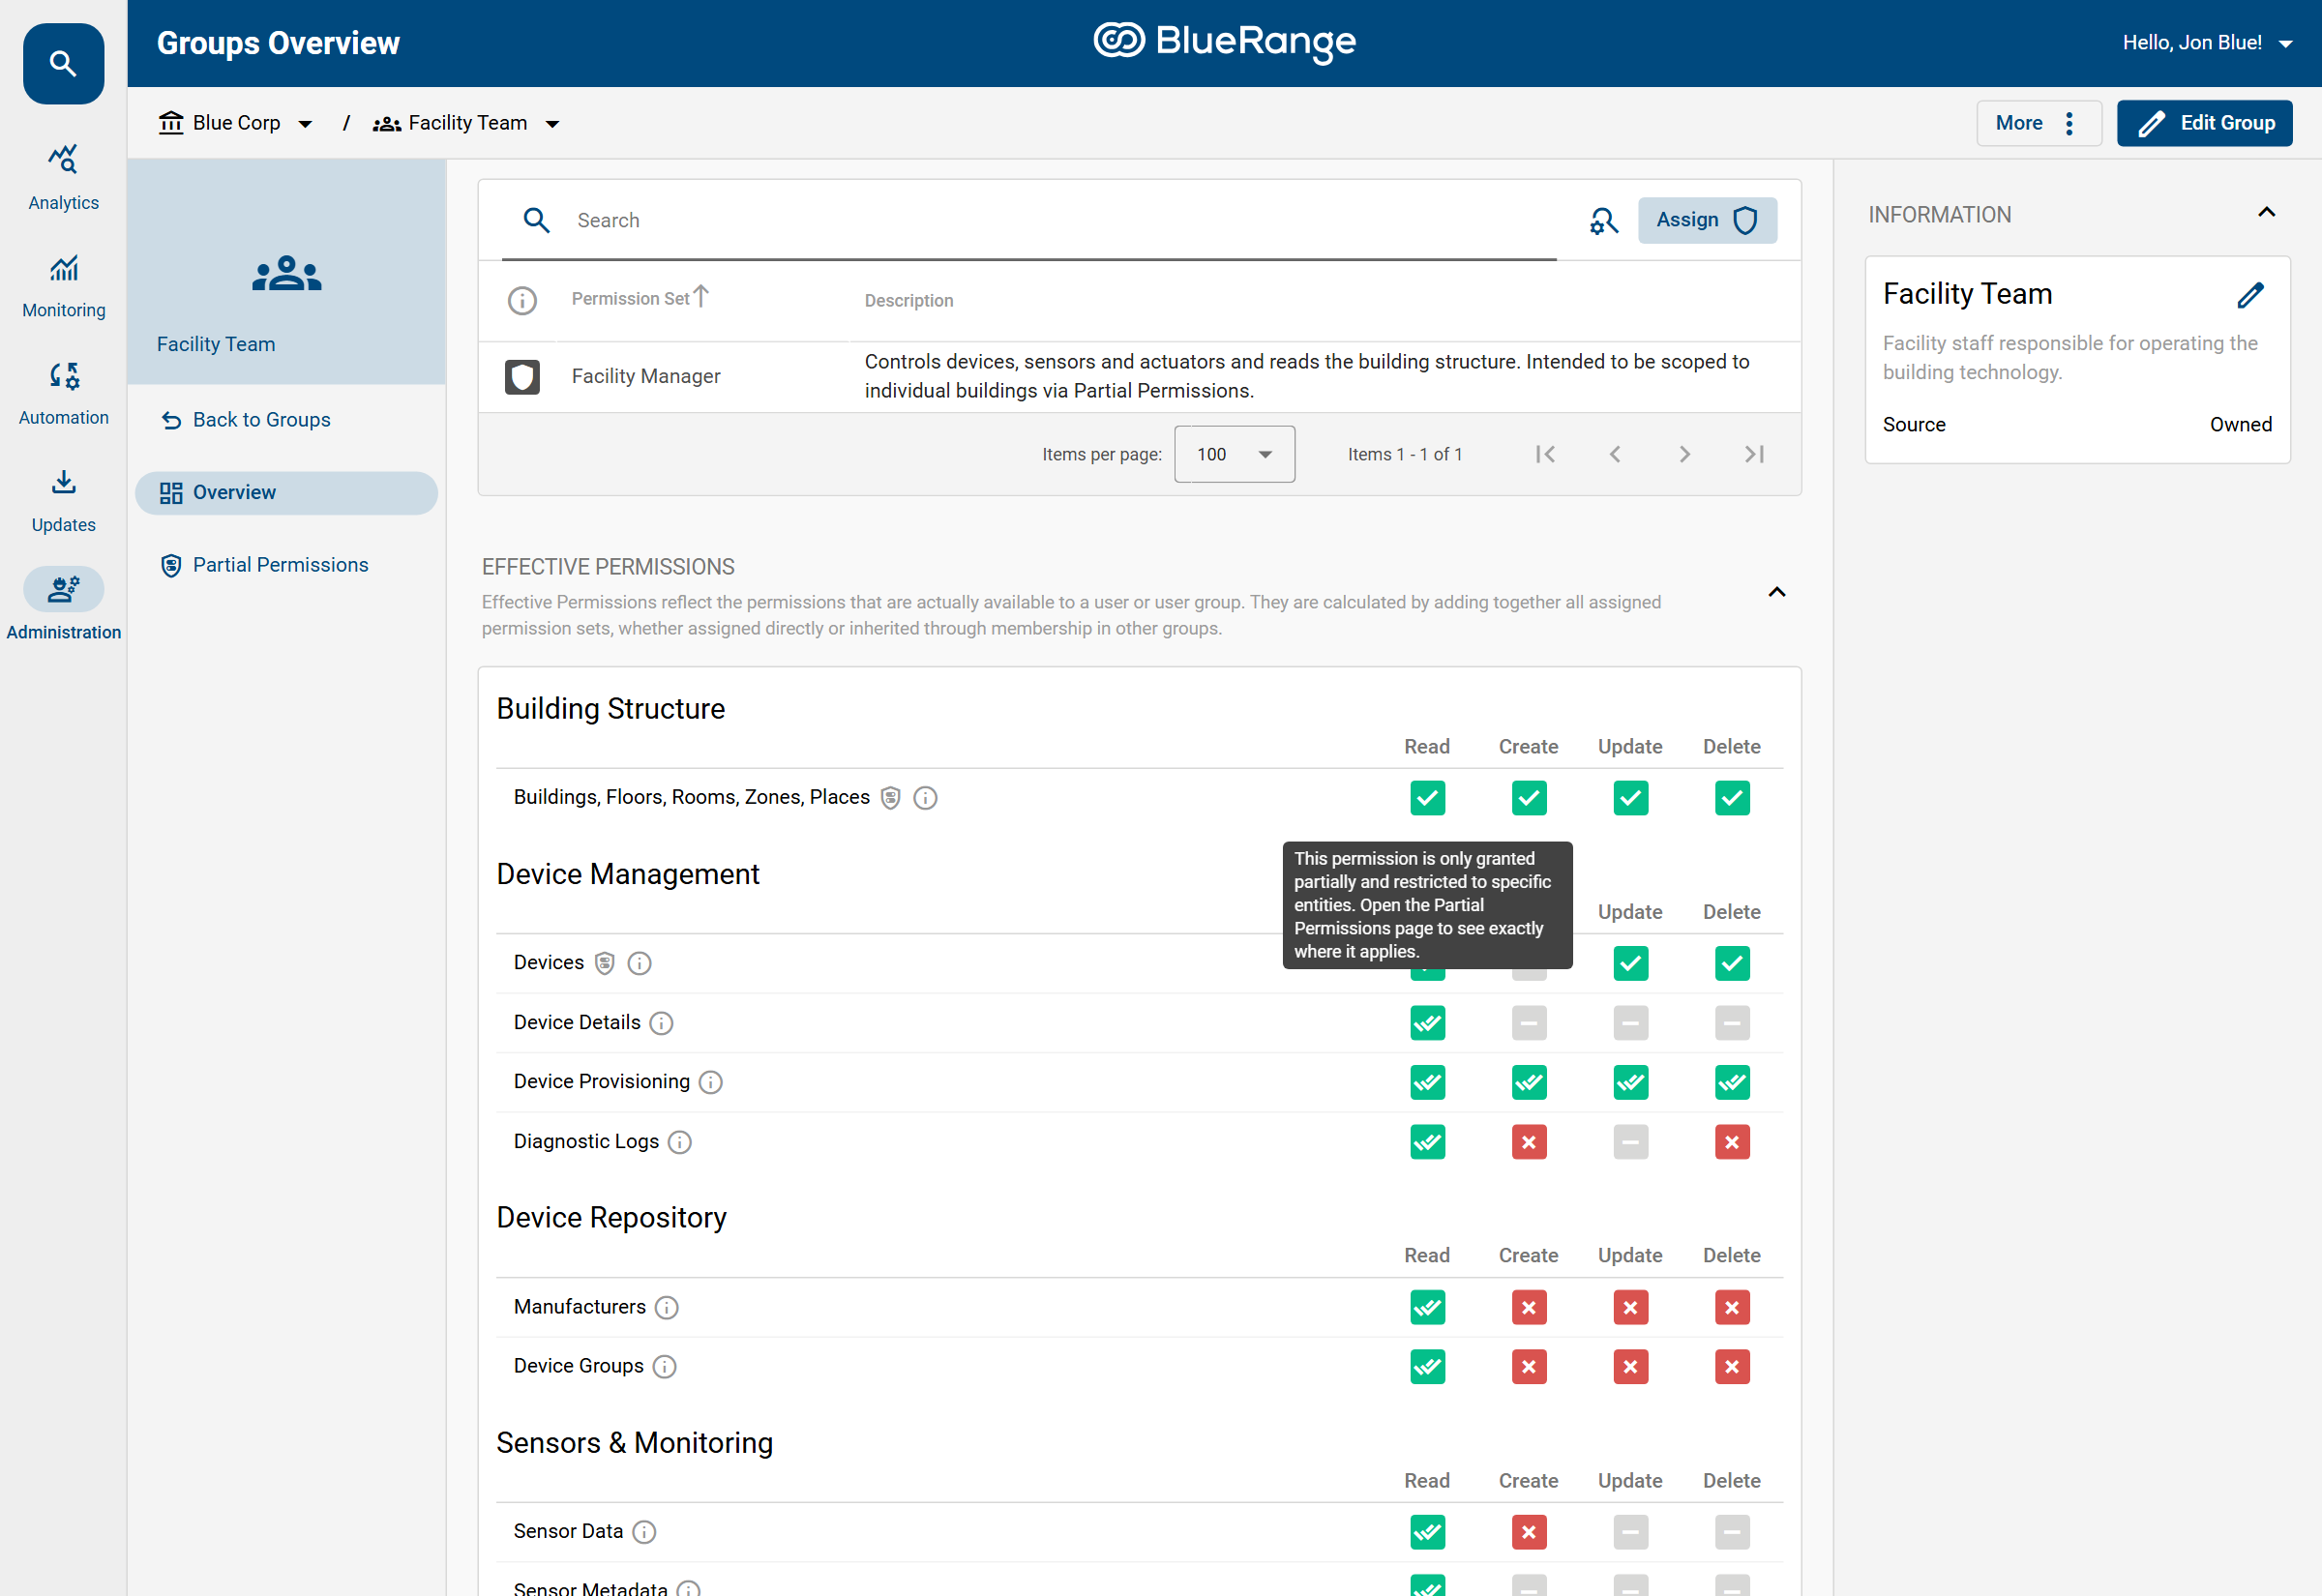Click the Building Structure section heading

coord(610,709)
